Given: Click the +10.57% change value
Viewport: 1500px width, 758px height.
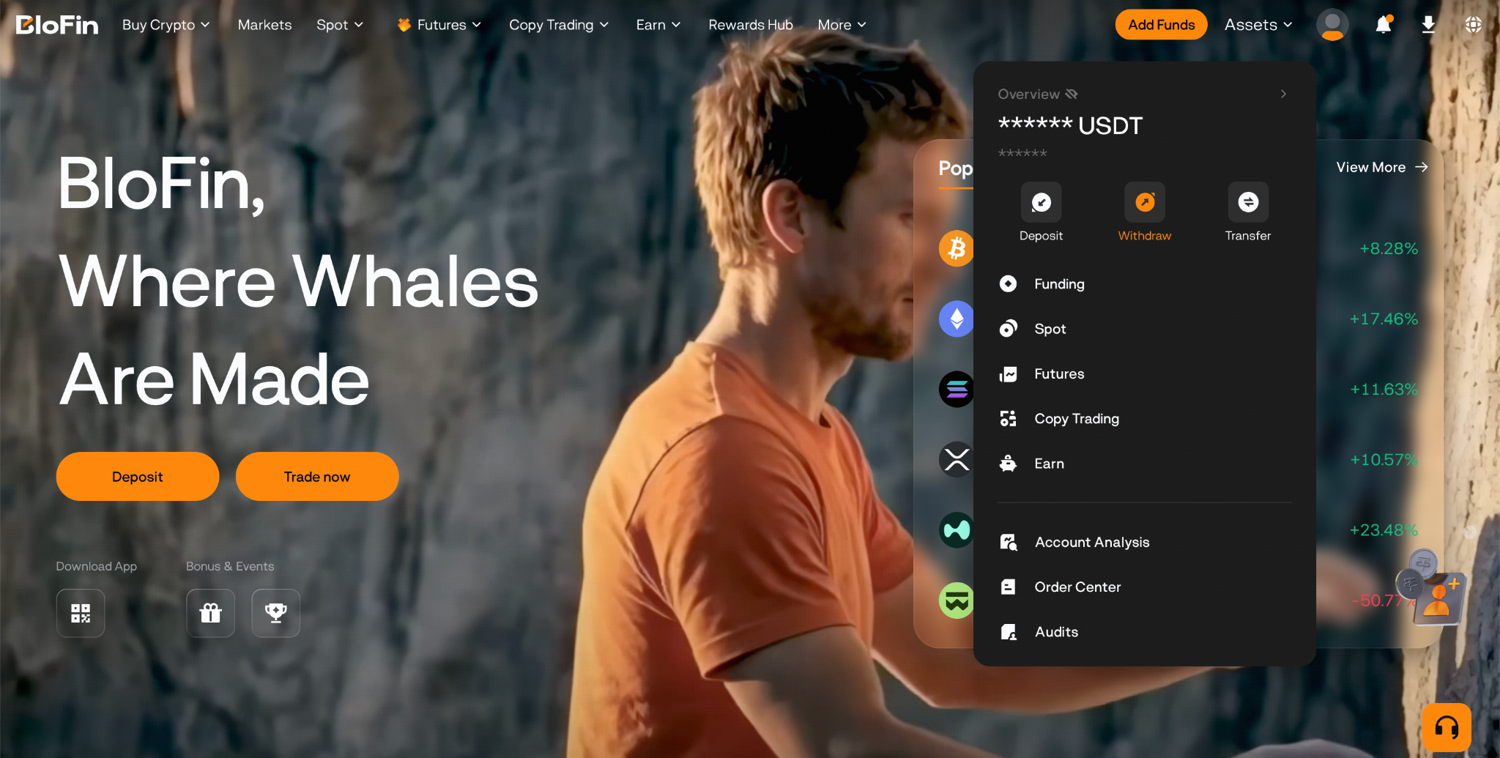Looking at the screenshot, I should tap(1384, 460).
